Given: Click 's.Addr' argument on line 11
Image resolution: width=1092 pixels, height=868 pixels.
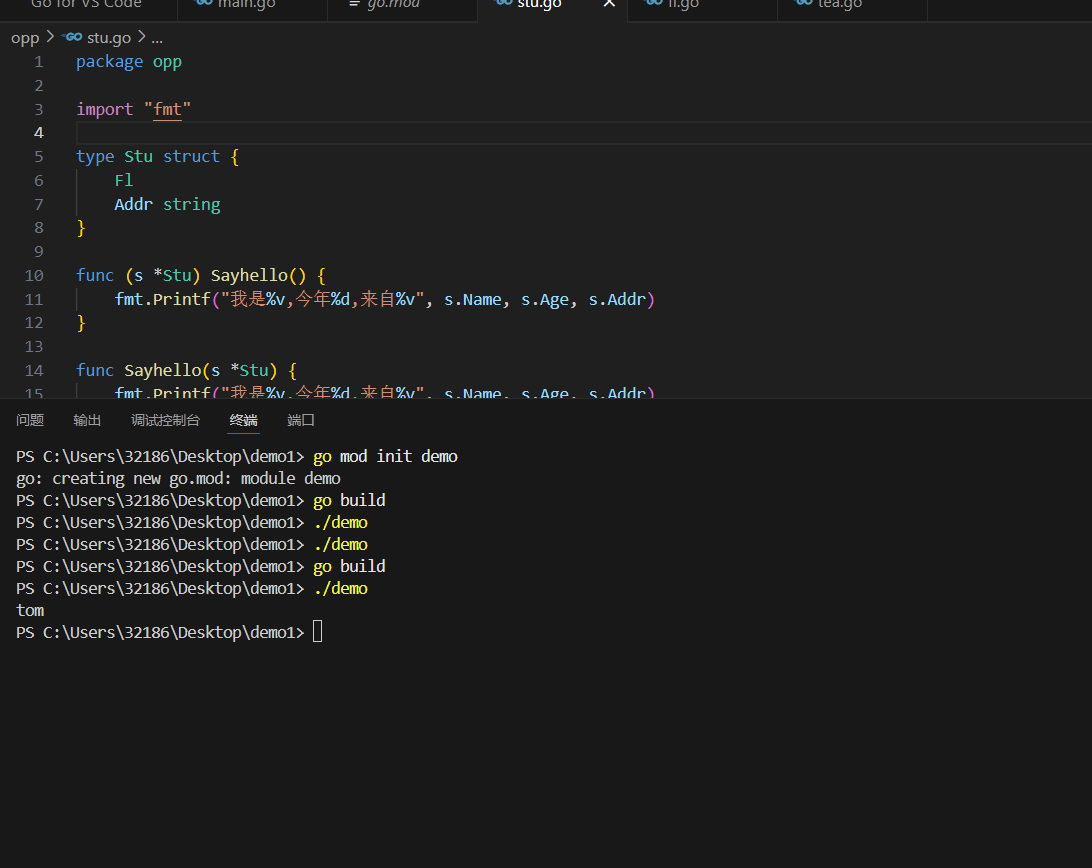Looking at the screenshot, I should coord(618,300).
